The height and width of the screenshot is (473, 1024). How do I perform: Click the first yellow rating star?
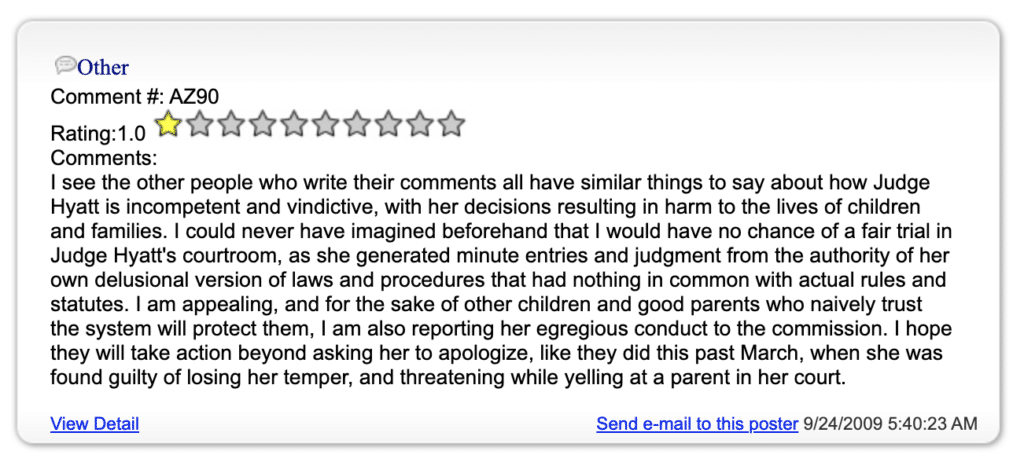[168, 123]
